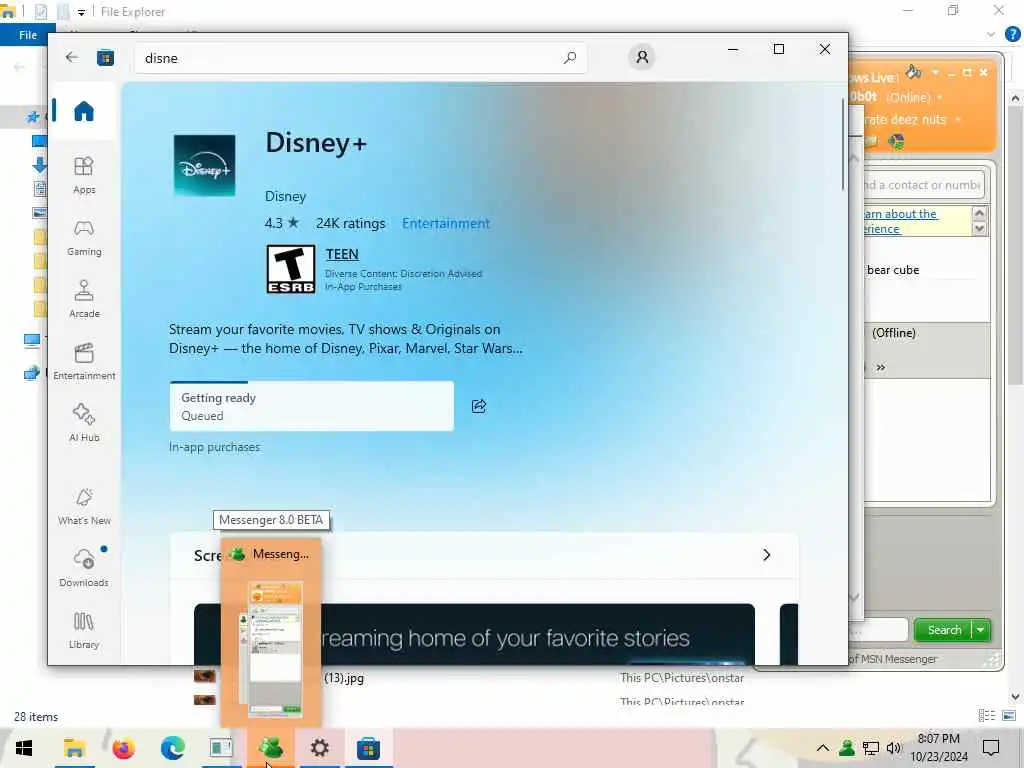This screenshot has height=768, width=1024.
Task: Go to Microsoft Store Home sidebar icon
Action: pos(84,112)
